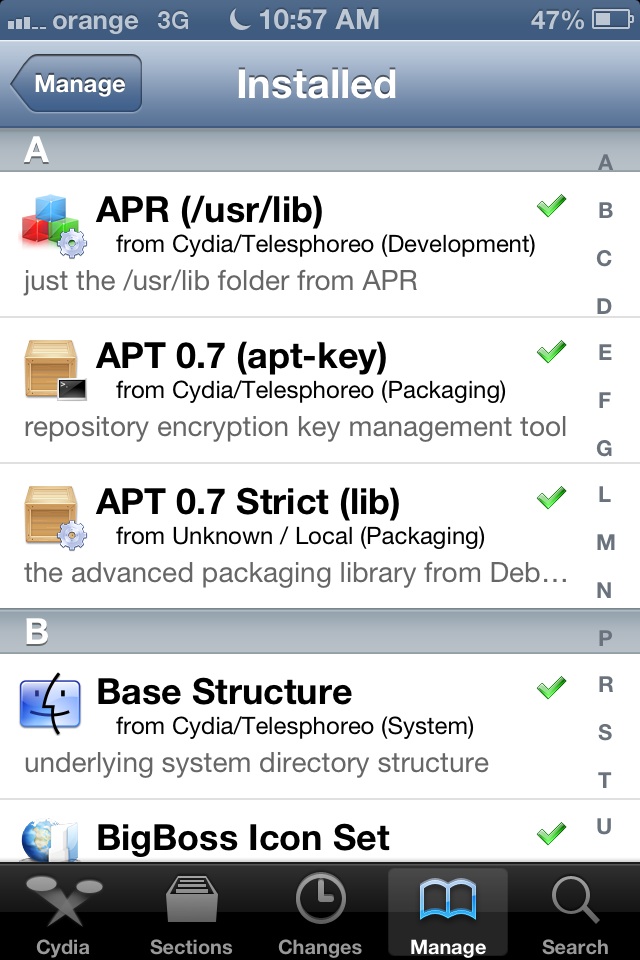Image resolution: width=640 pixels, height=960 pixels.
Task: Click the green checkmark on APR row
Action: [551, 206]
